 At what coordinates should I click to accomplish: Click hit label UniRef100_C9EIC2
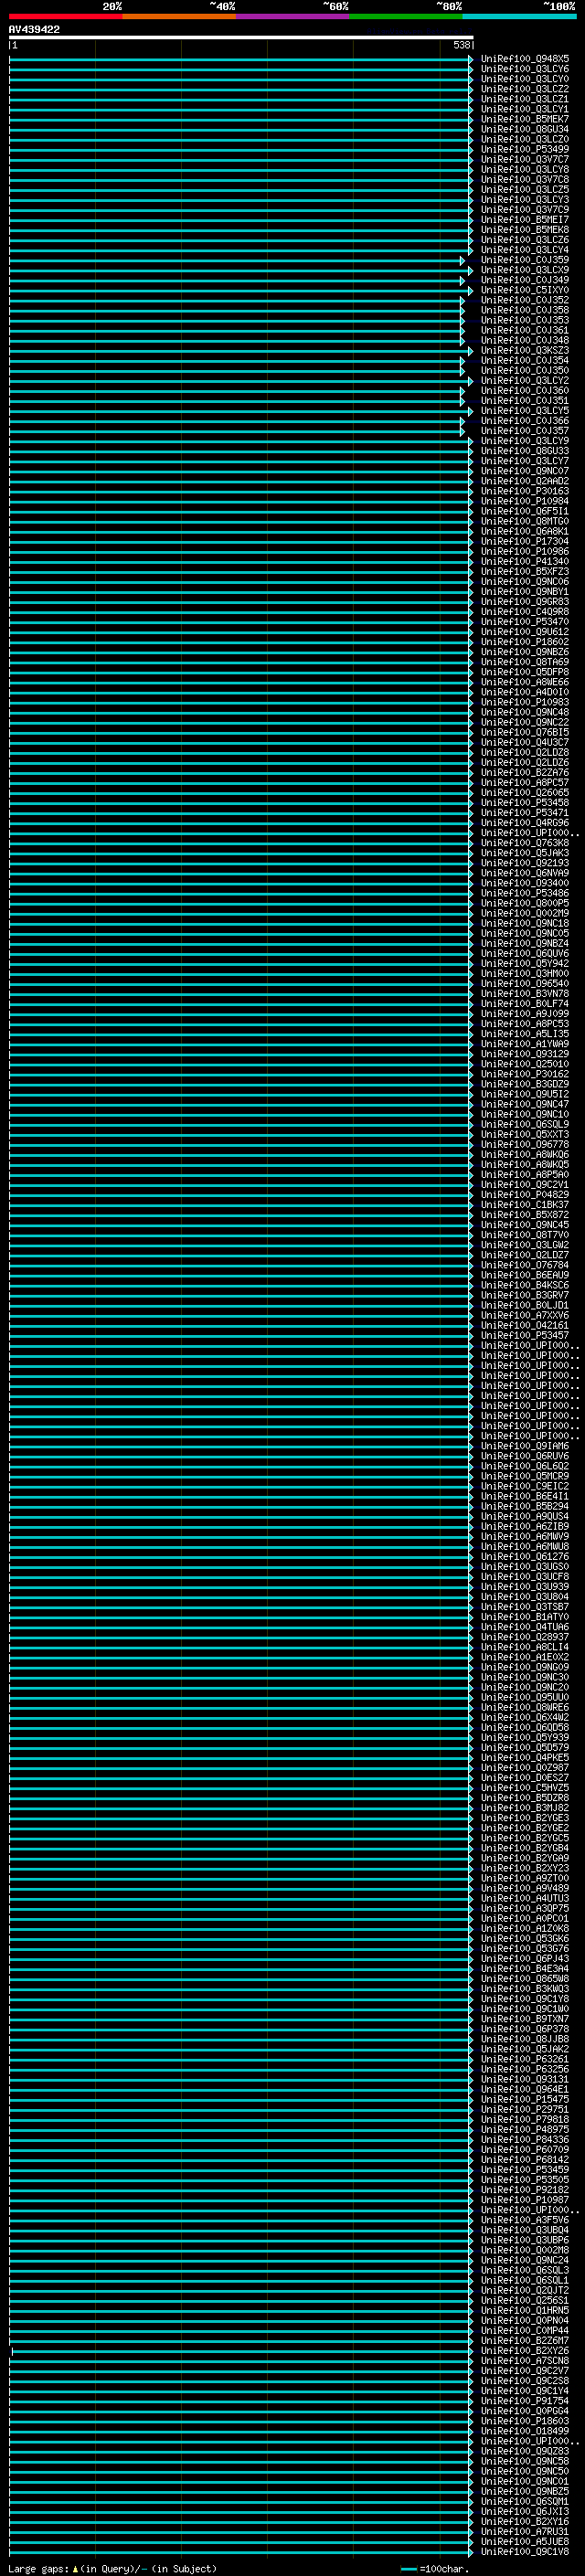[x=525, y=1486]
